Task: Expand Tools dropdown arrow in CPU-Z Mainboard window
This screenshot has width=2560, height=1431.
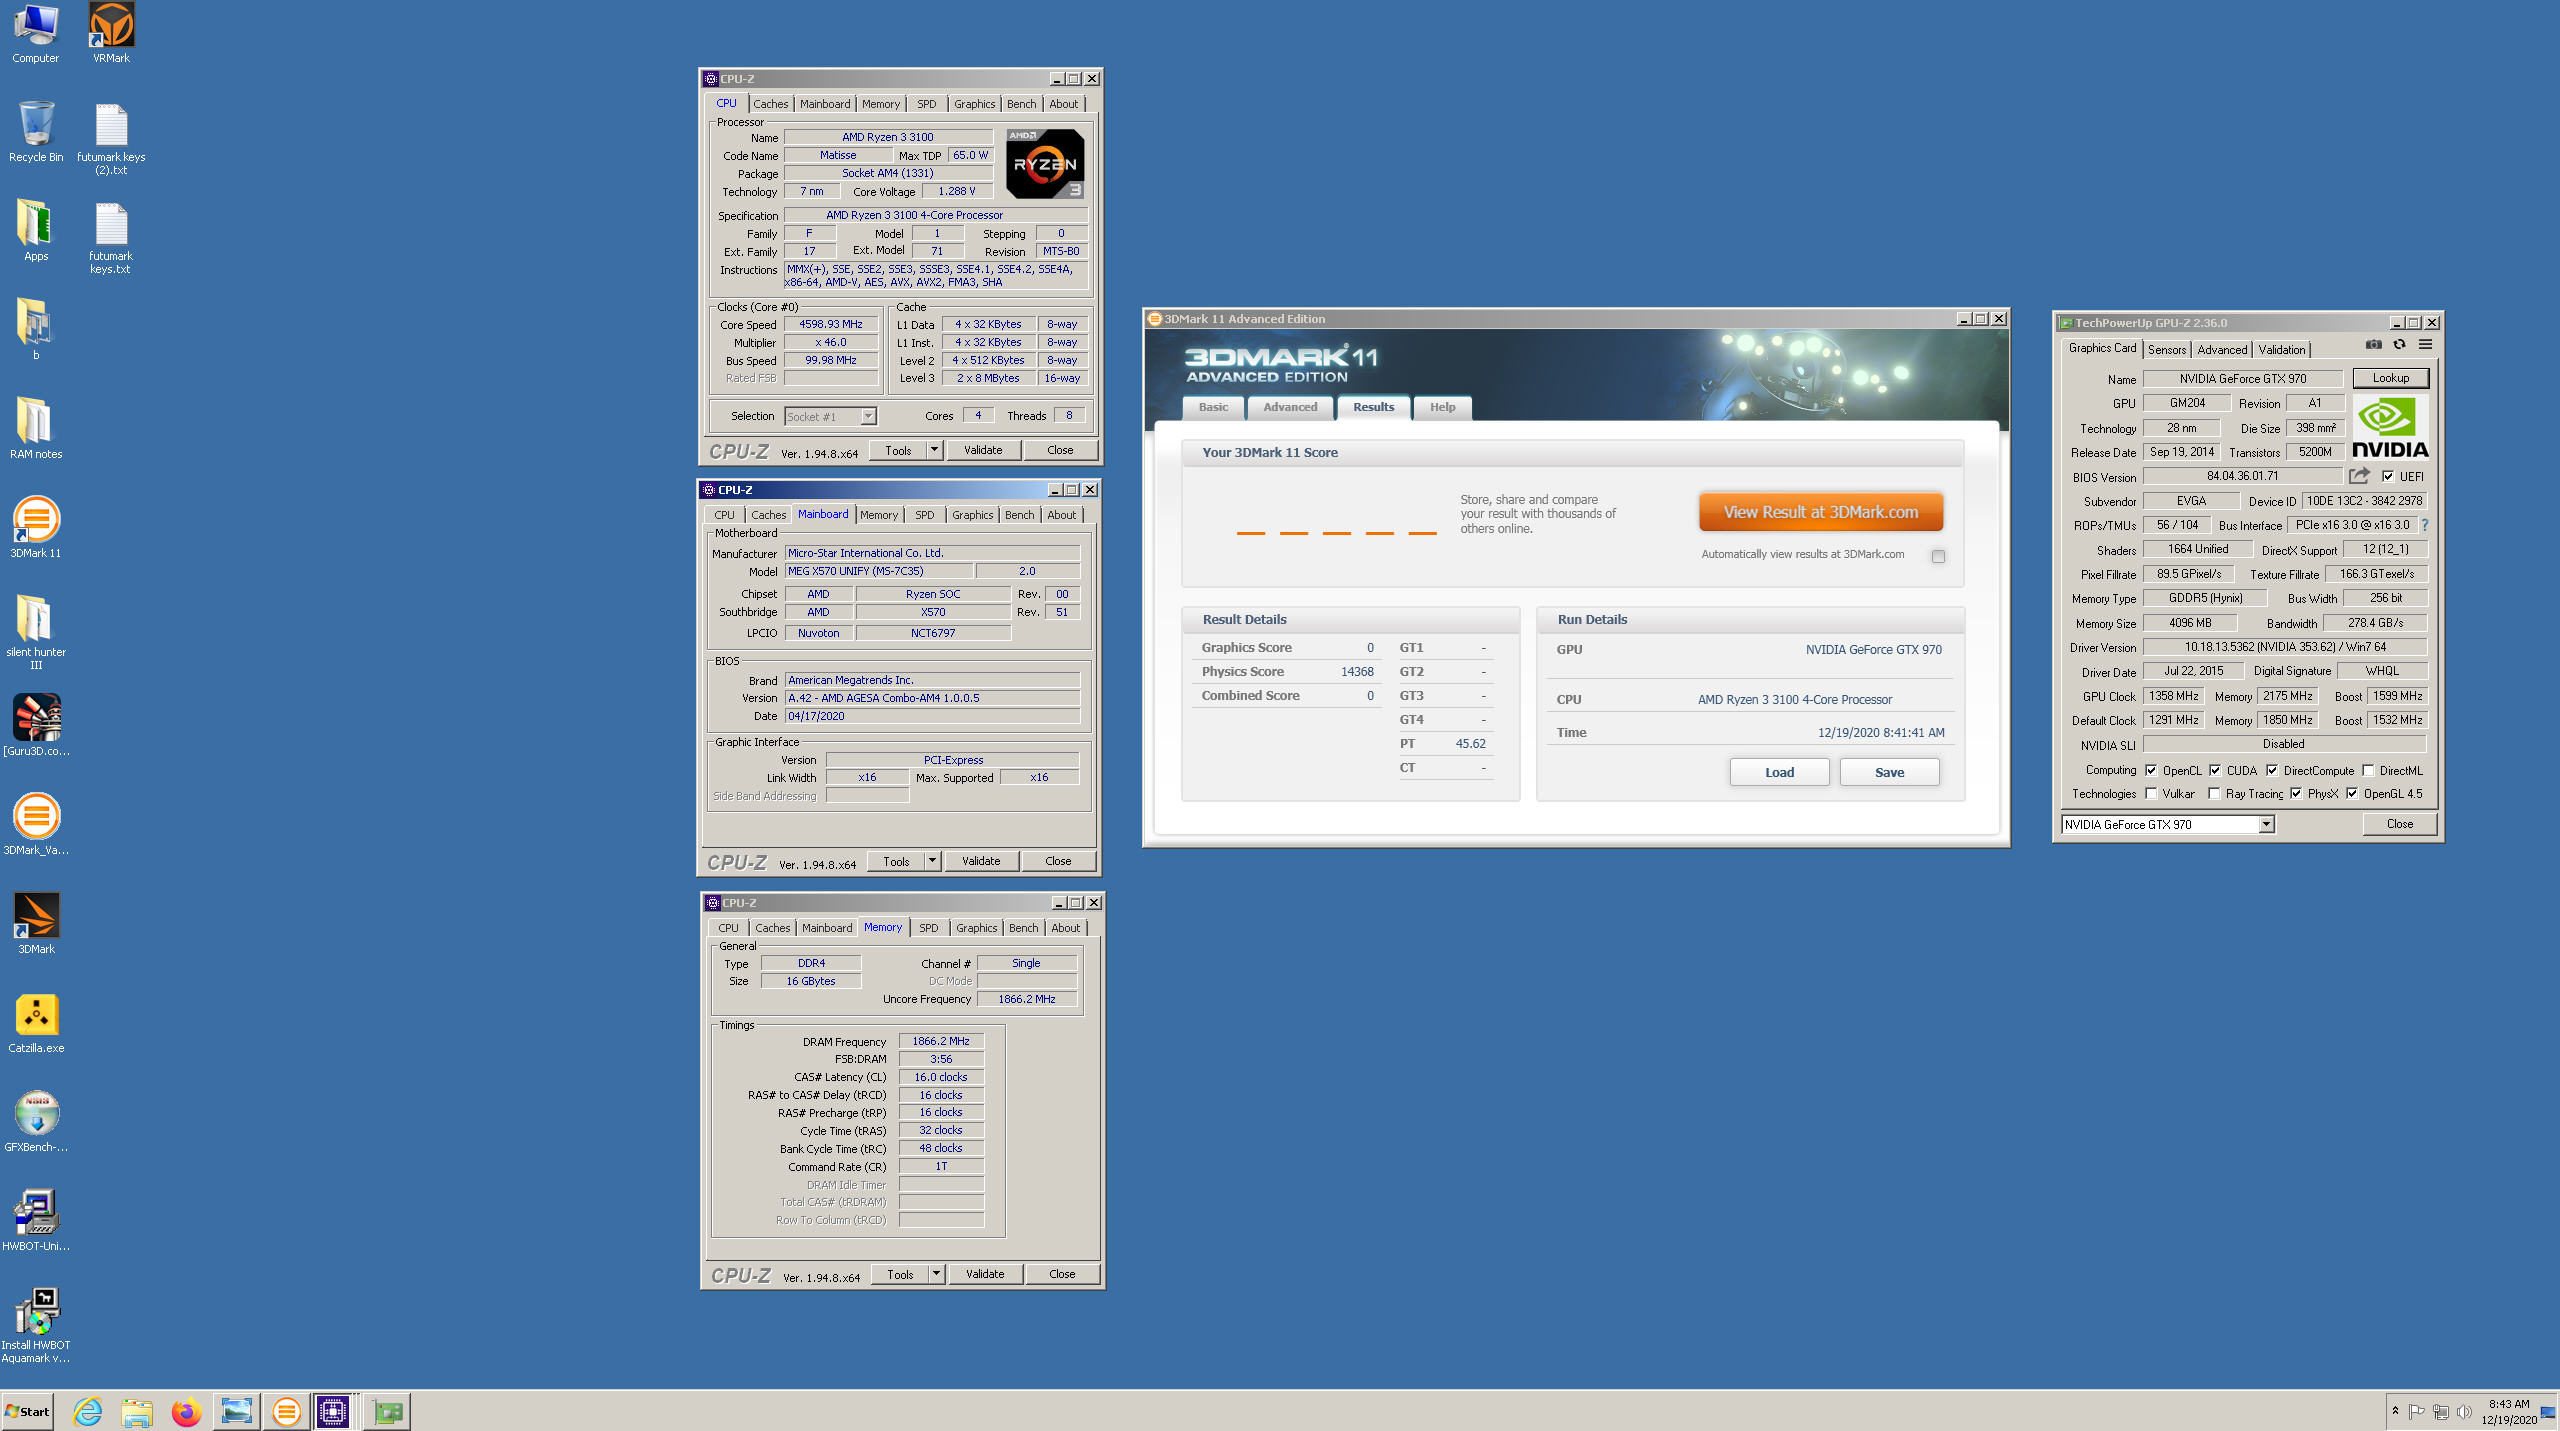Action: coord(932,861)
